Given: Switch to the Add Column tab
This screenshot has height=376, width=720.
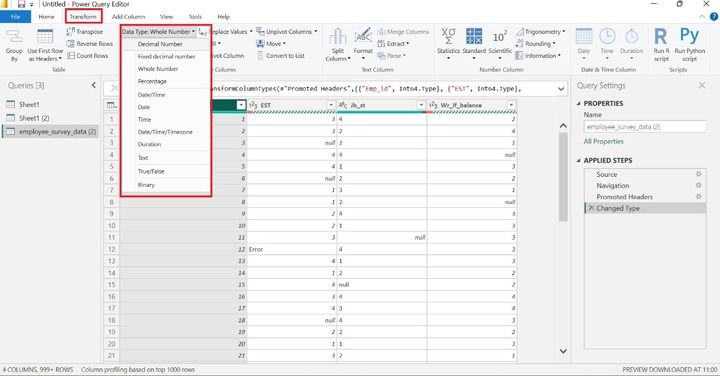Looking at the screenshot, I should [129, 17].
